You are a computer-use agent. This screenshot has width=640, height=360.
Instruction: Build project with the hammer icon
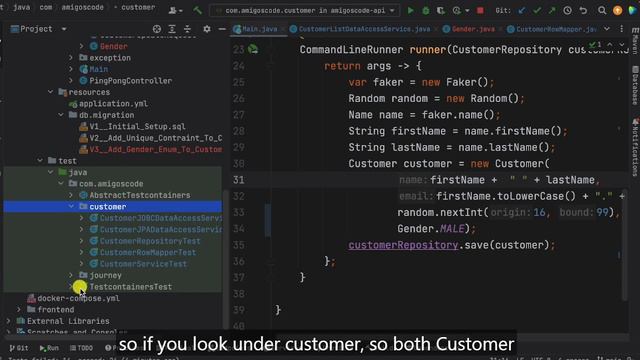point(198,11)
